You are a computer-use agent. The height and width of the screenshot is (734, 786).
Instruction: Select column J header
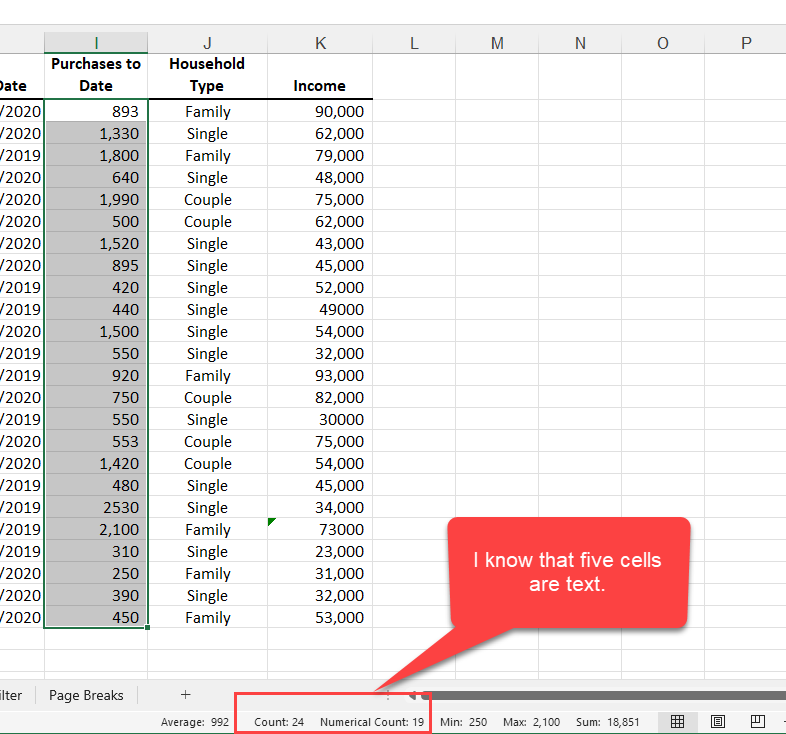point(207,43)
